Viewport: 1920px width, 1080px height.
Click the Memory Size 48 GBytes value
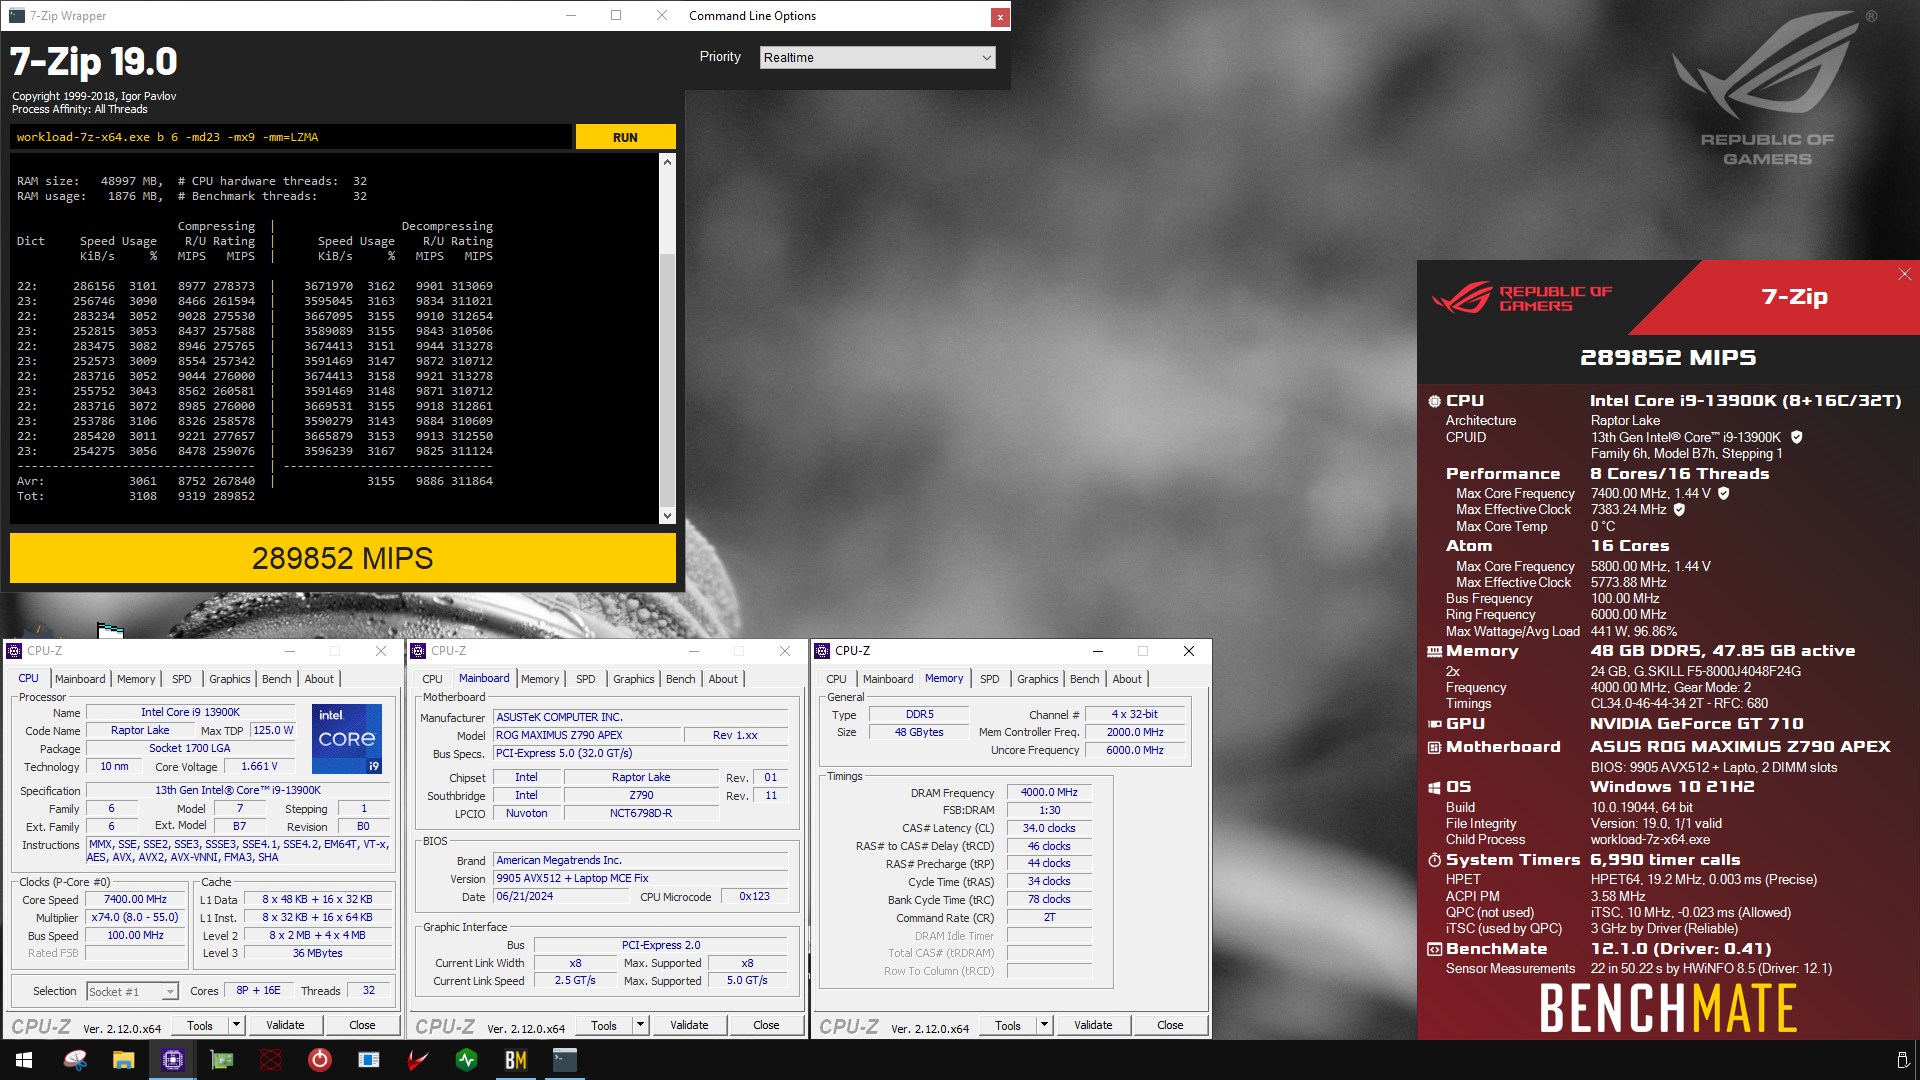(x=918, y=733)
